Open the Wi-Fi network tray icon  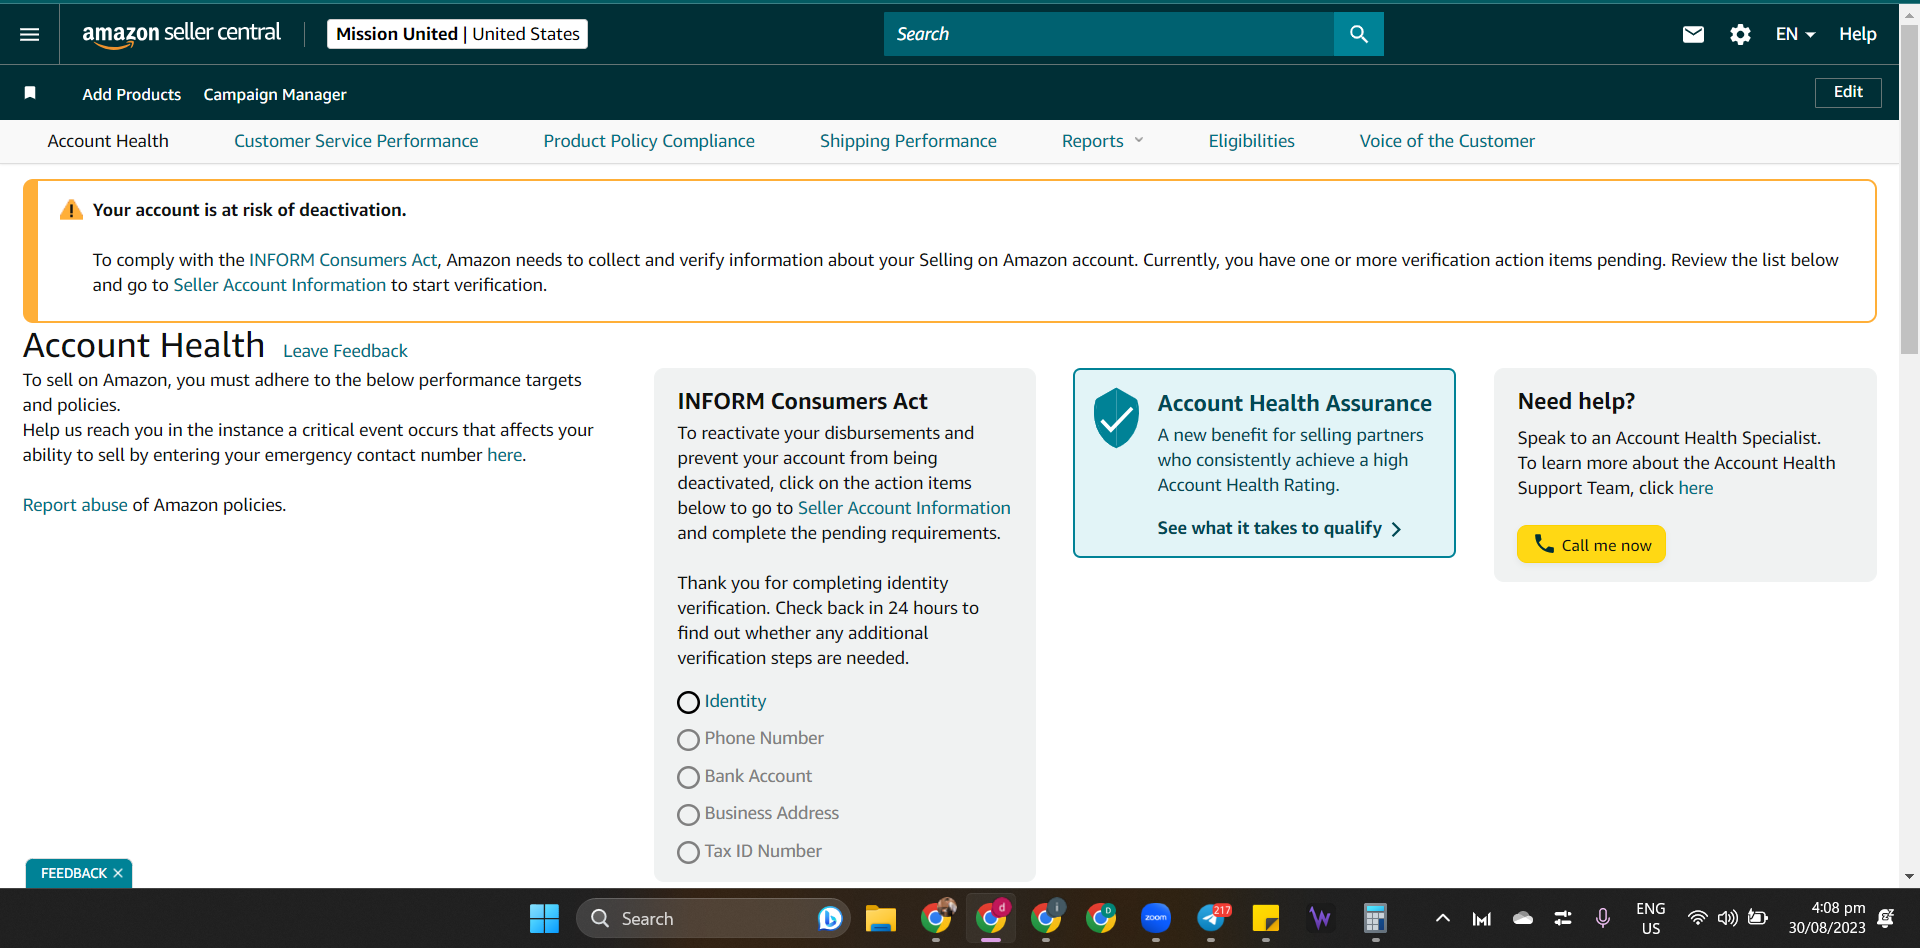(1697, 918)
